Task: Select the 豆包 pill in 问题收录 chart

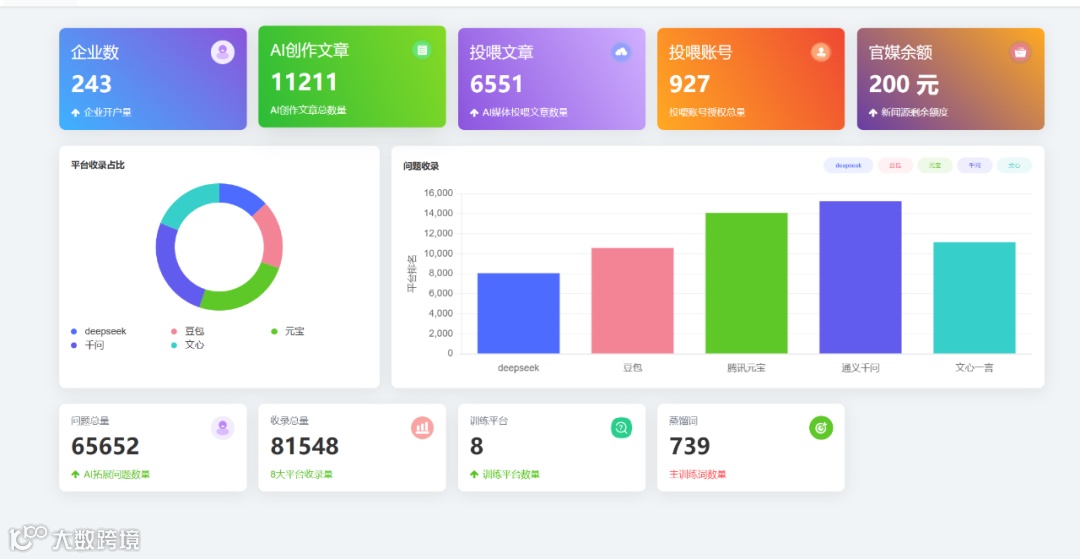Action: point(895,165)
